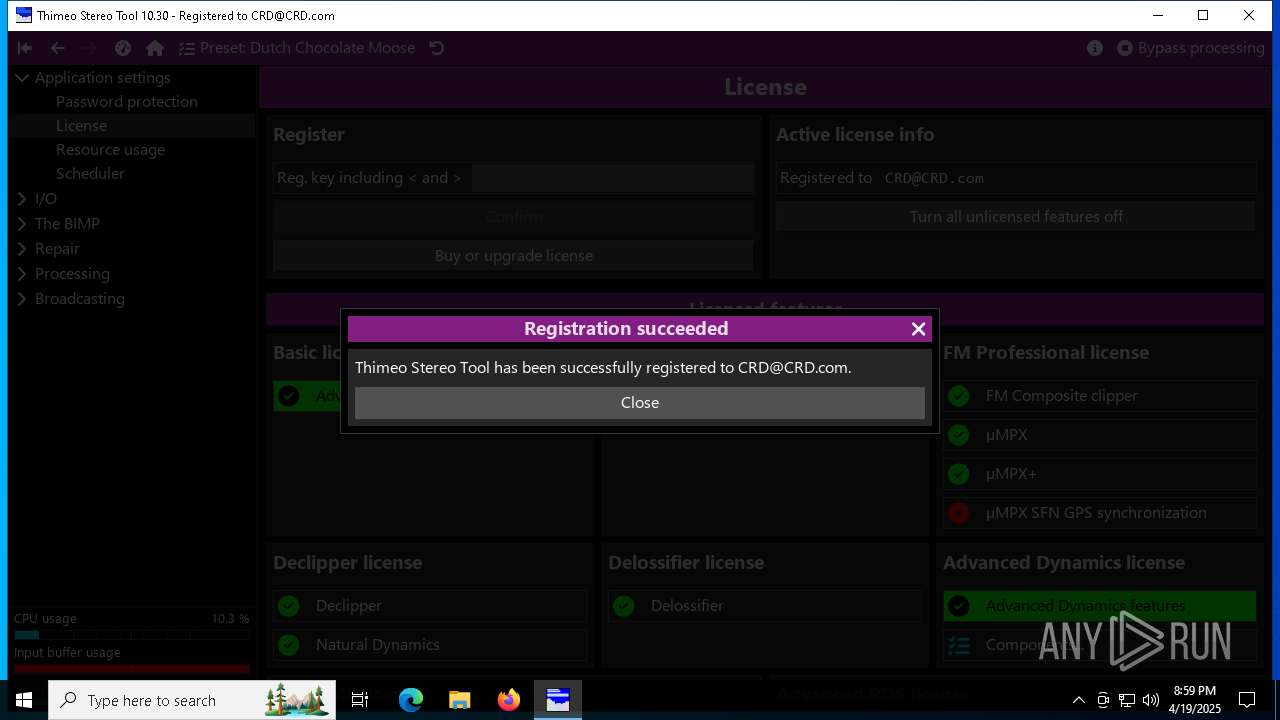
Task: Go to the Home icon
Action: point(155,48)
